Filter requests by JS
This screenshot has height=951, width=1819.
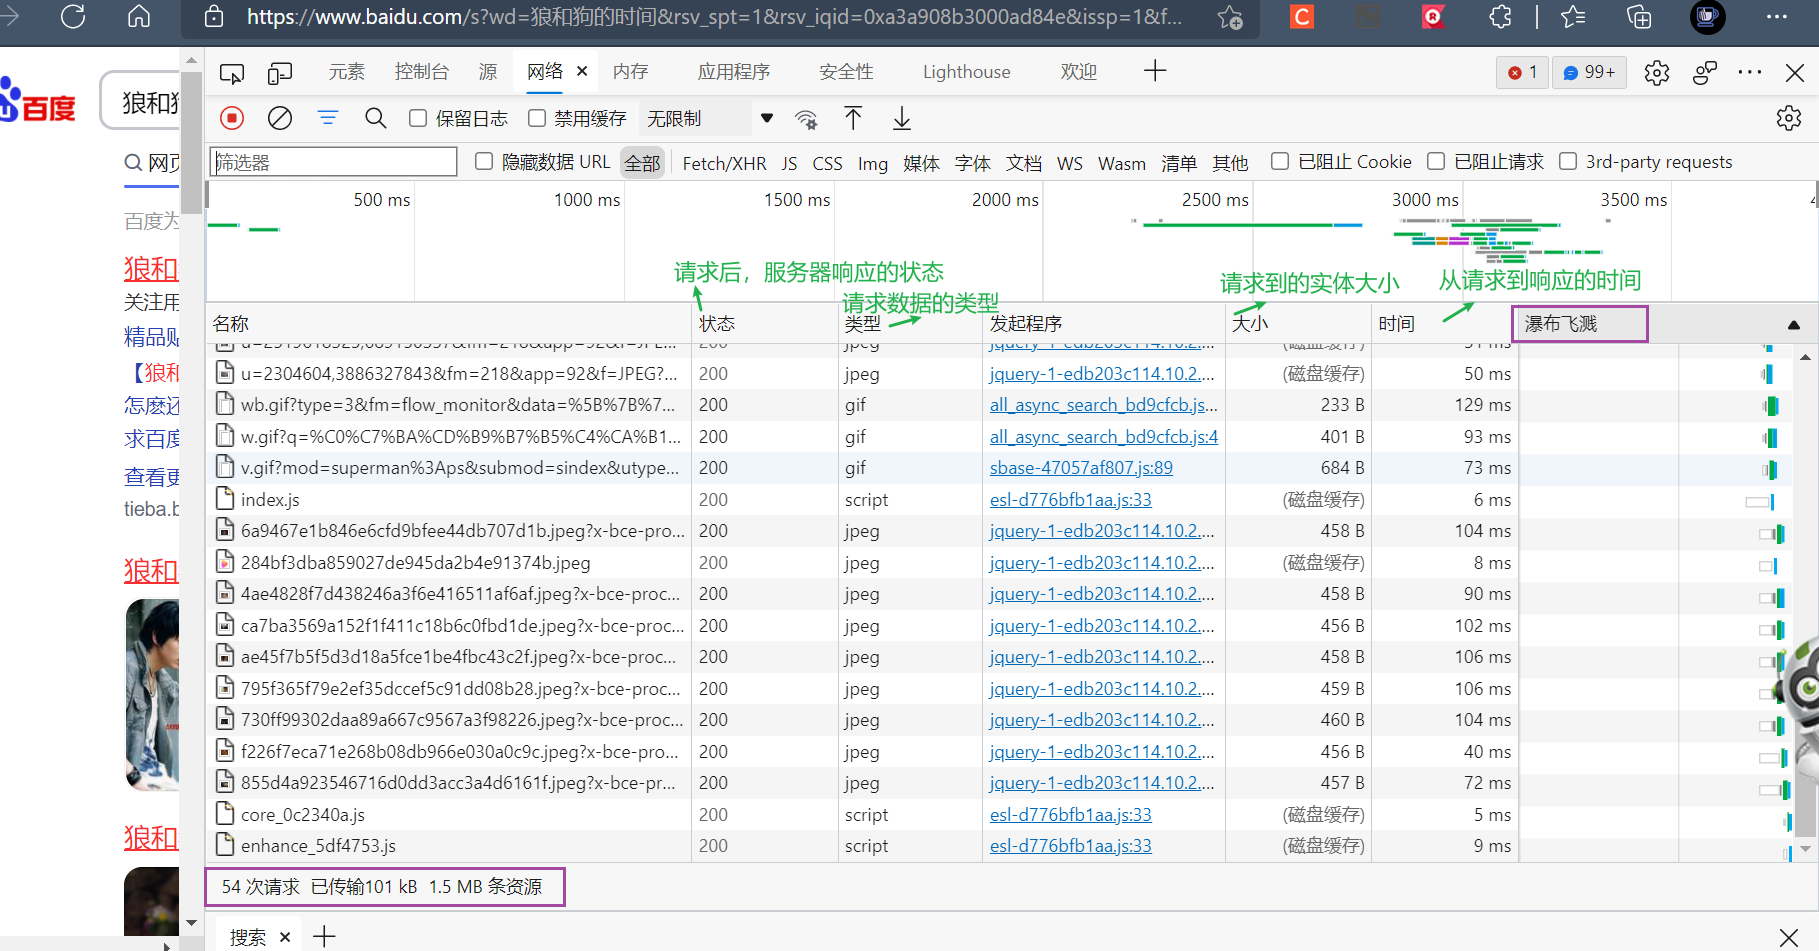click(789, 163)
